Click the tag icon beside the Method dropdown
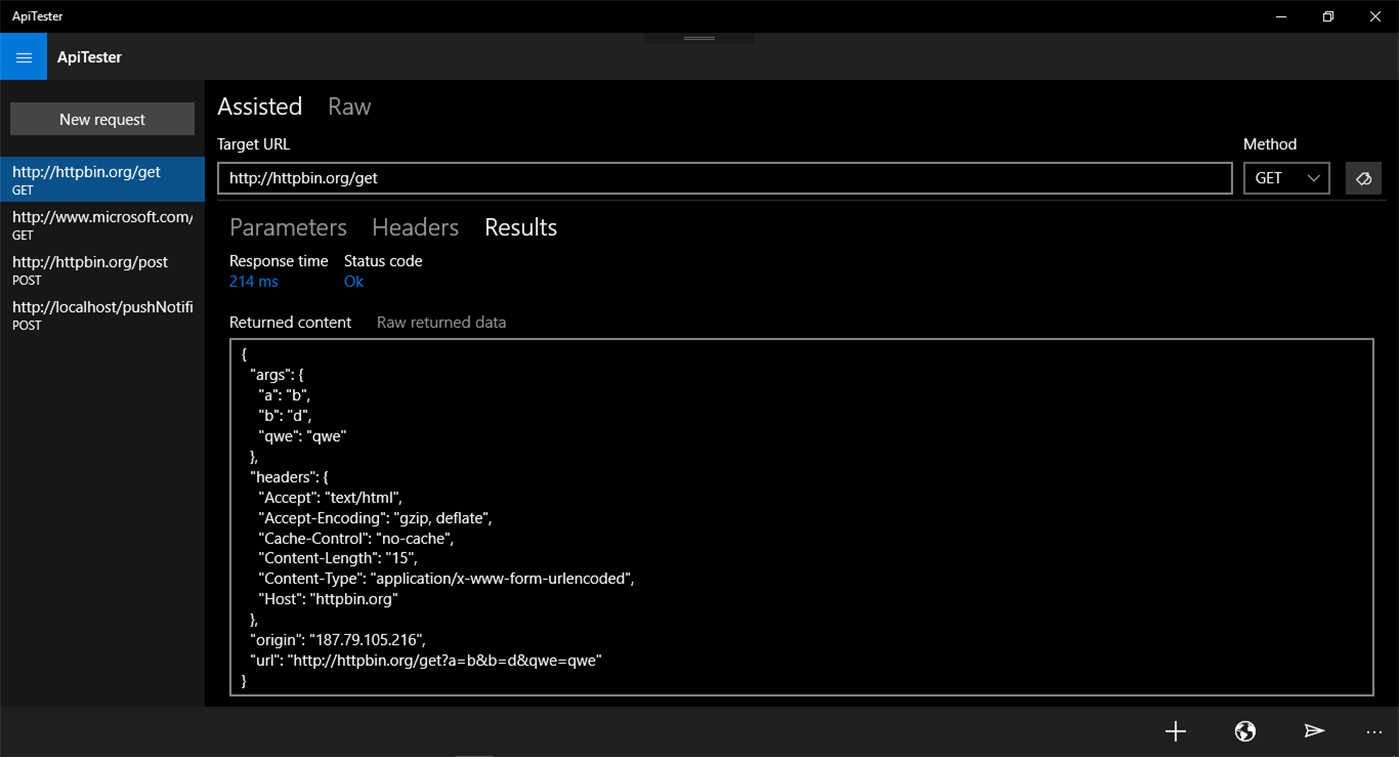 (x=1363, y=178)
